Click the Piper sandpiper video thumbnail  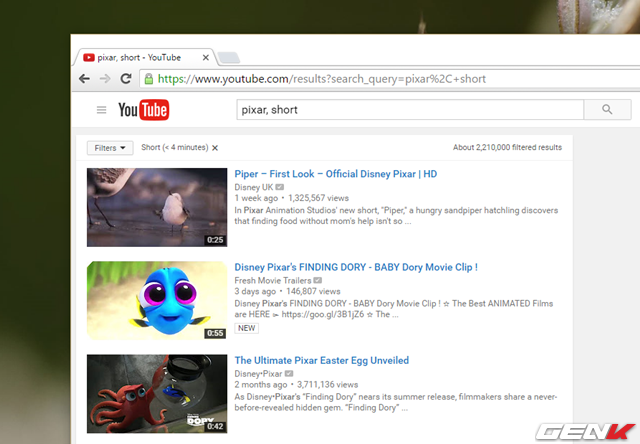coord(156,207)
